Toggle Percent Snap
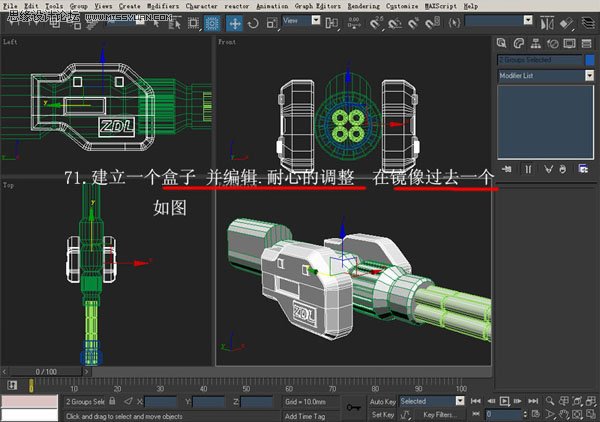This screenshot has height=422, width=600. pyautogui.click(x=413, y=24)
